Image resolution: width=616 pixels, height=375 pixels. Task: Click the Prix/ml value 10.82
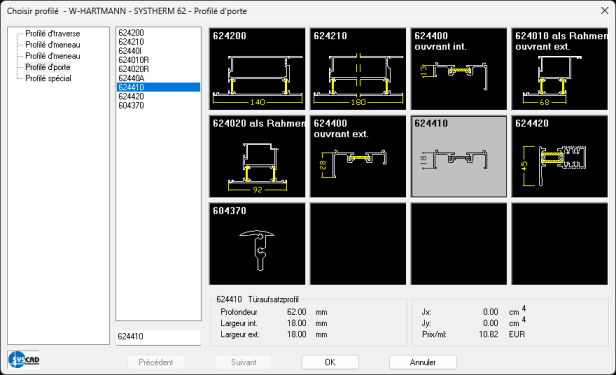[488, 334]
